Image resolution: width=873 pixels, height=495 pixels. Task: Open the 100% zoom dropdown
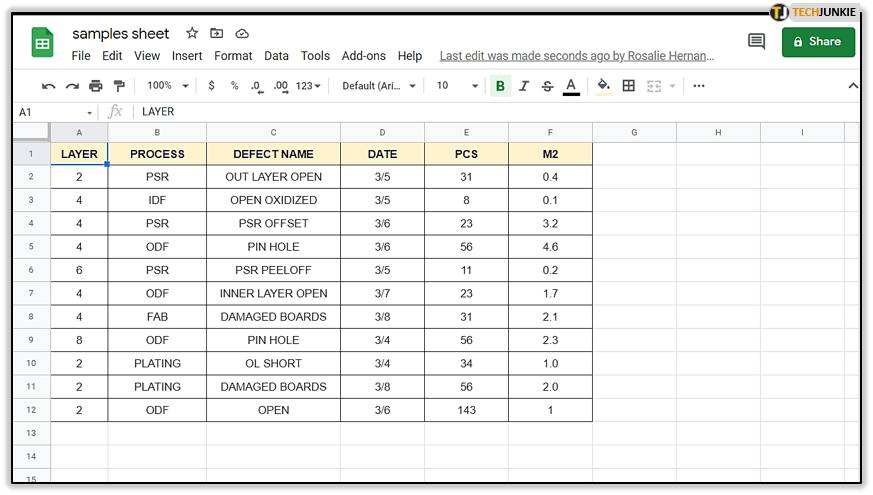pyautogui.click(x=165, y=86)
